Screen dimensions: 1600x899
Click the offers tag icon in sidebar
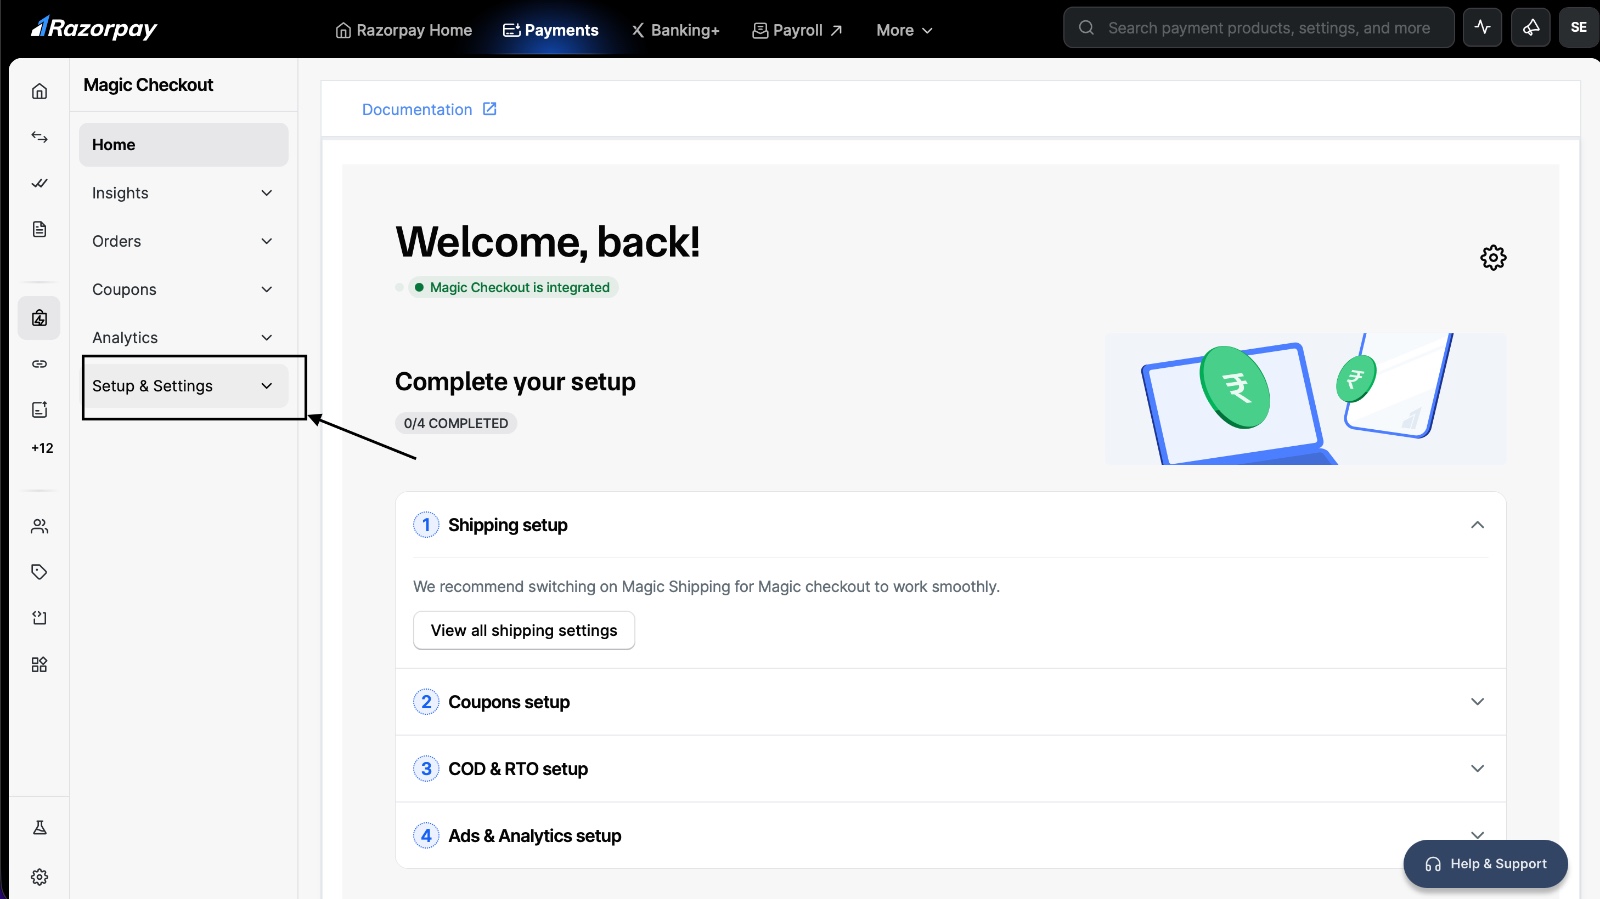[39, 572]
